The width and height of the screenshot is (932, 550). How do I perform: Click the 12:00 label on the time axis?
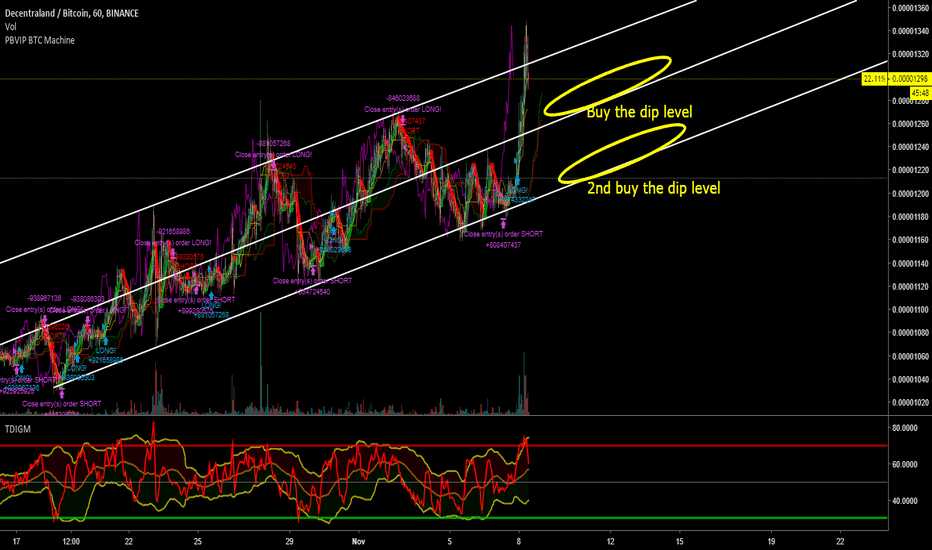pyautogui.click(x=71, y=541)
